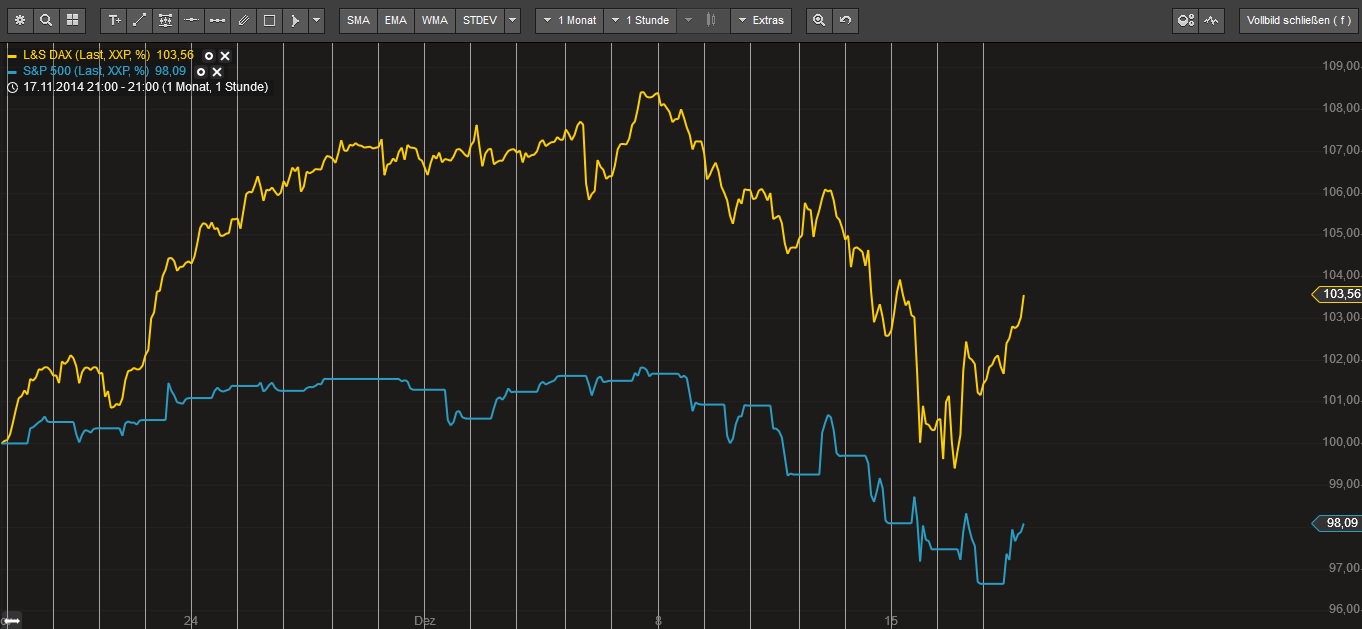Click the 24 date label on time axis
This screenshot has width=1362, height=629.
point(191,621)
